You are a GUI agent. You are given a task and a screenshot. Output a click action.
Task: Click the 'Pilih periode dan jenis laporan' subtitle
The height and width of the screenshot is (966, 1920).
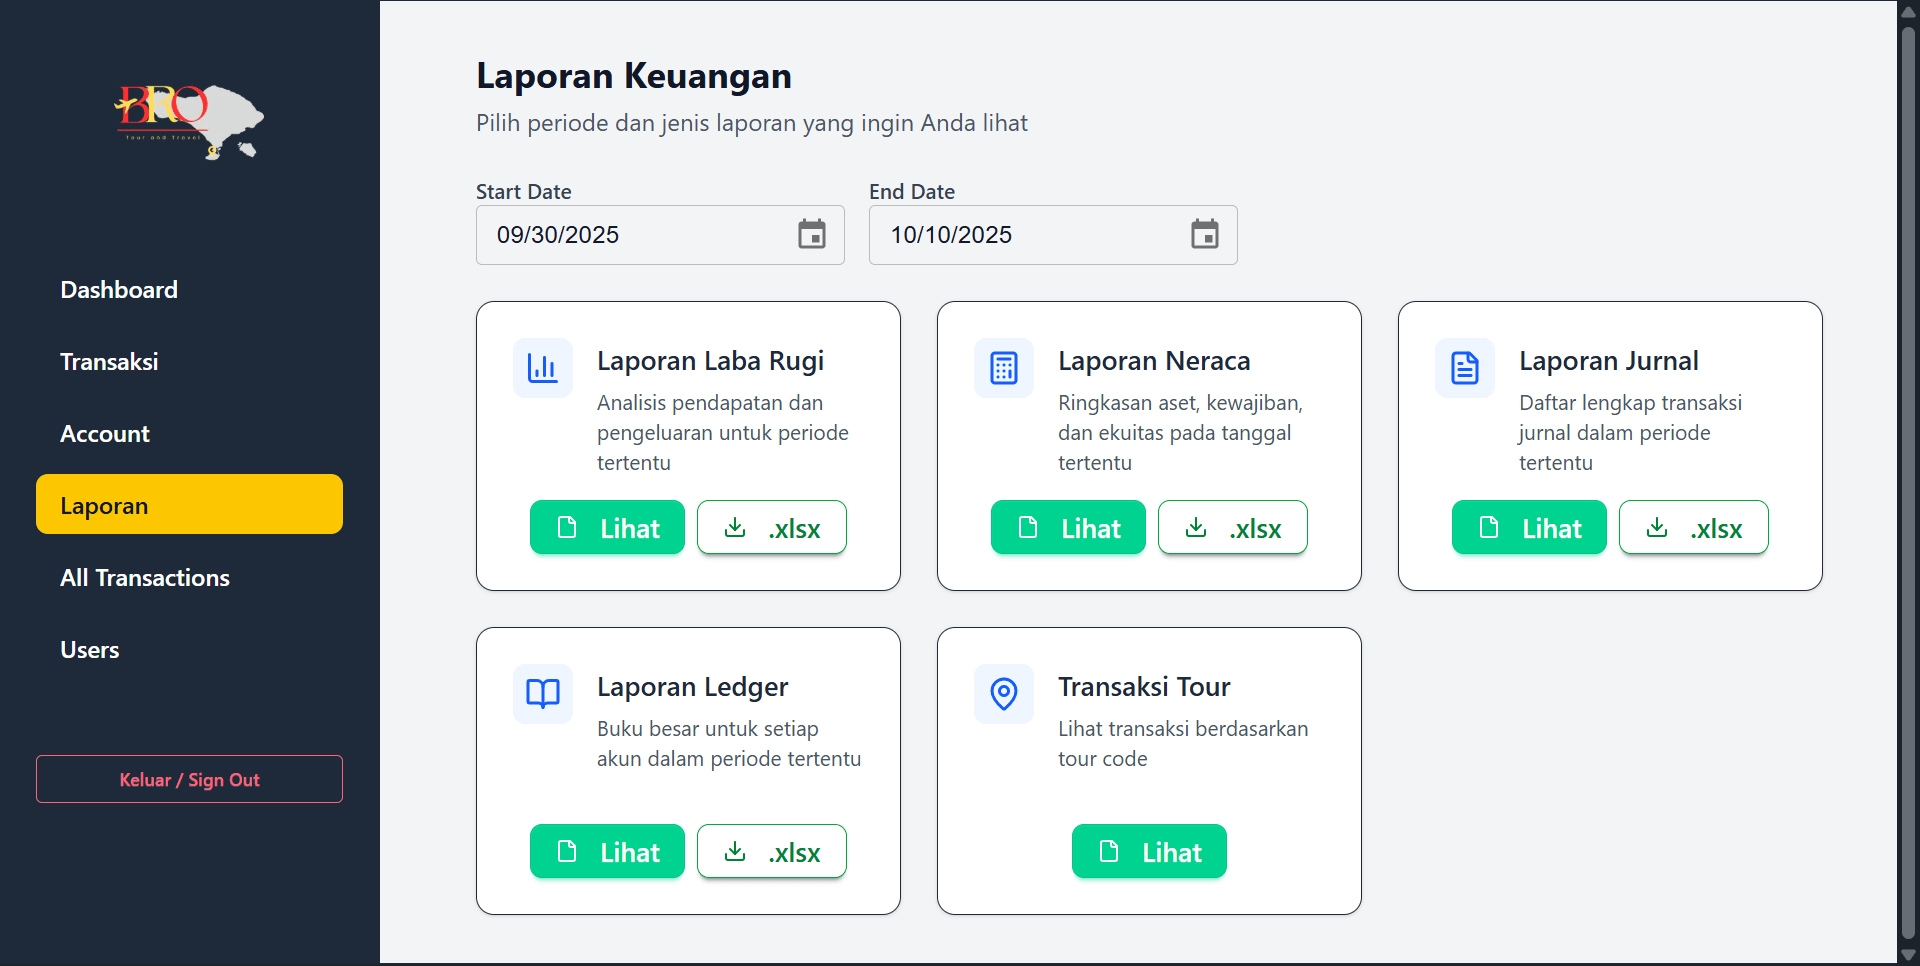click(x=752, y=123)
